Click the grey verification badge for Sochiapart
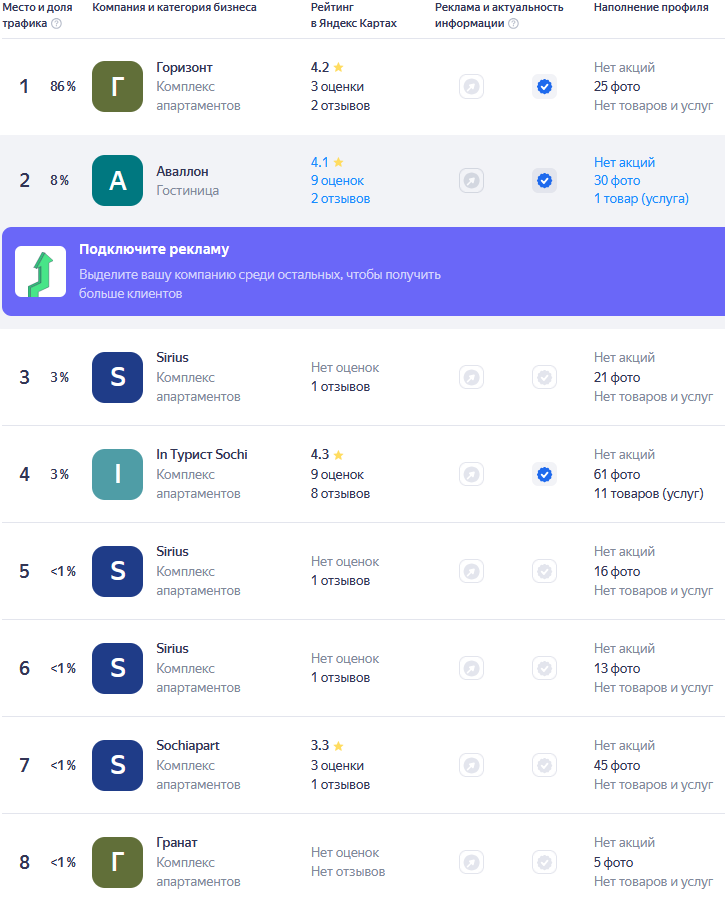 pyautogui.click(x=544, y=765)
